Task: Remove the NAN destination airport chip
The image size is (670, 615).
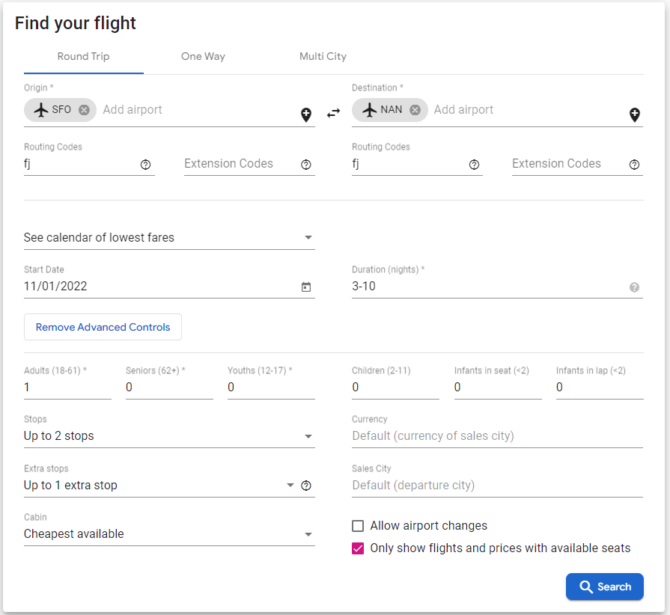Action: 415,110
